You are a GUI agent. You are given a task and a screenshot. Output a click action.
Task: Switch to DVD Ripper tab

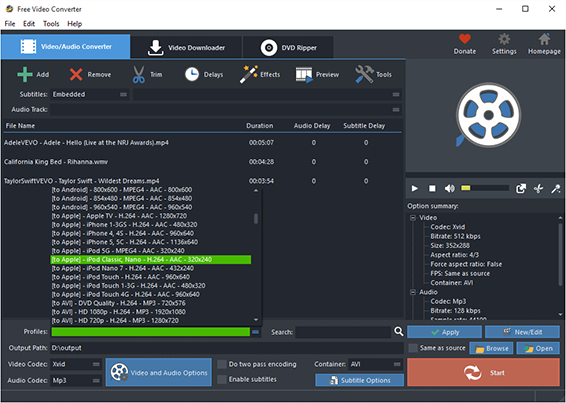[288, 47]
